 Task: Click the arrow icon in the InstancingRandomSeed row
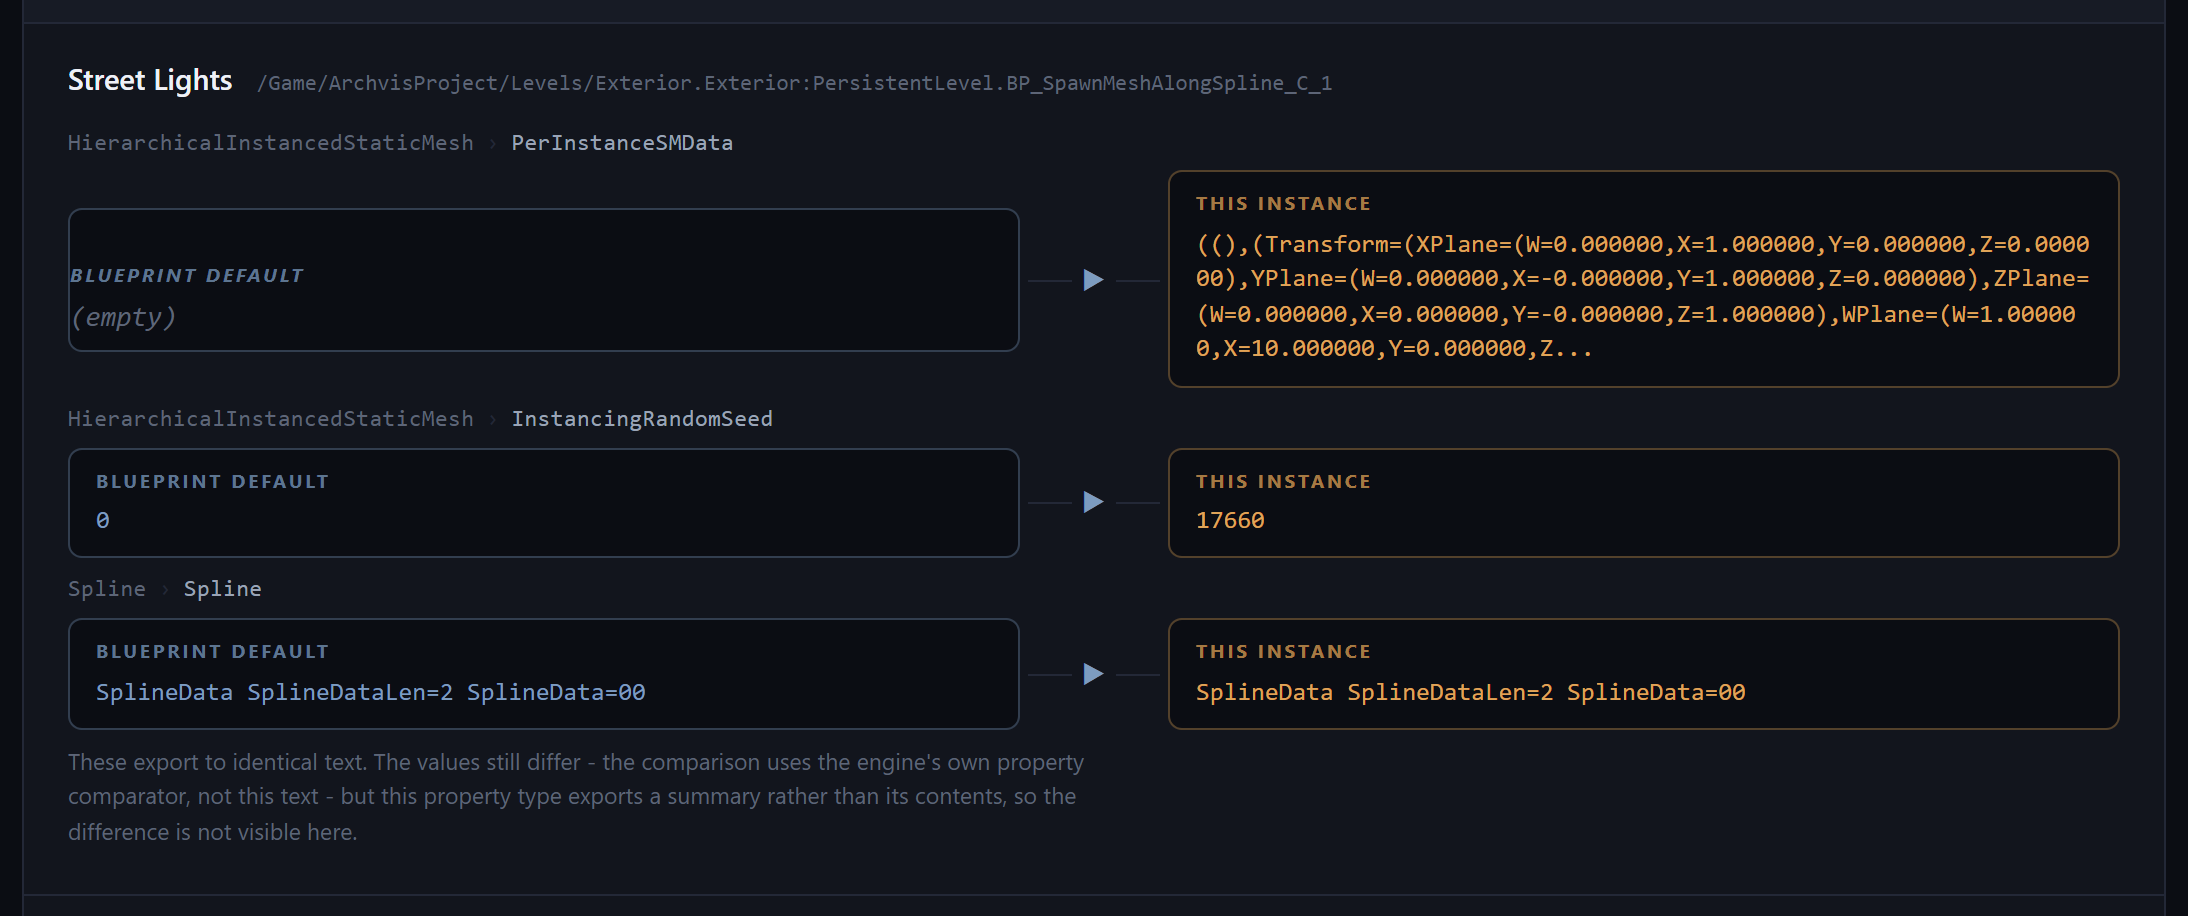[x=1093, y=502]
